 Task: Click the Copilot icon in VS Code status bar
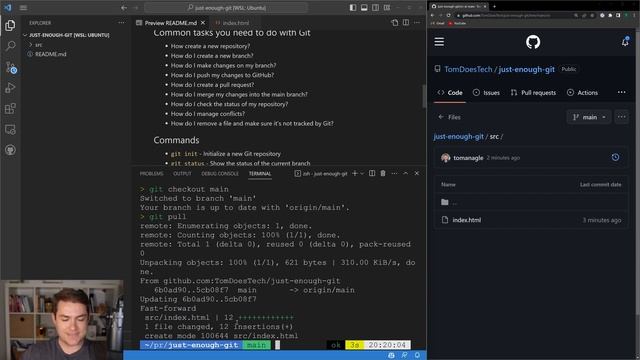coord(391,356)
